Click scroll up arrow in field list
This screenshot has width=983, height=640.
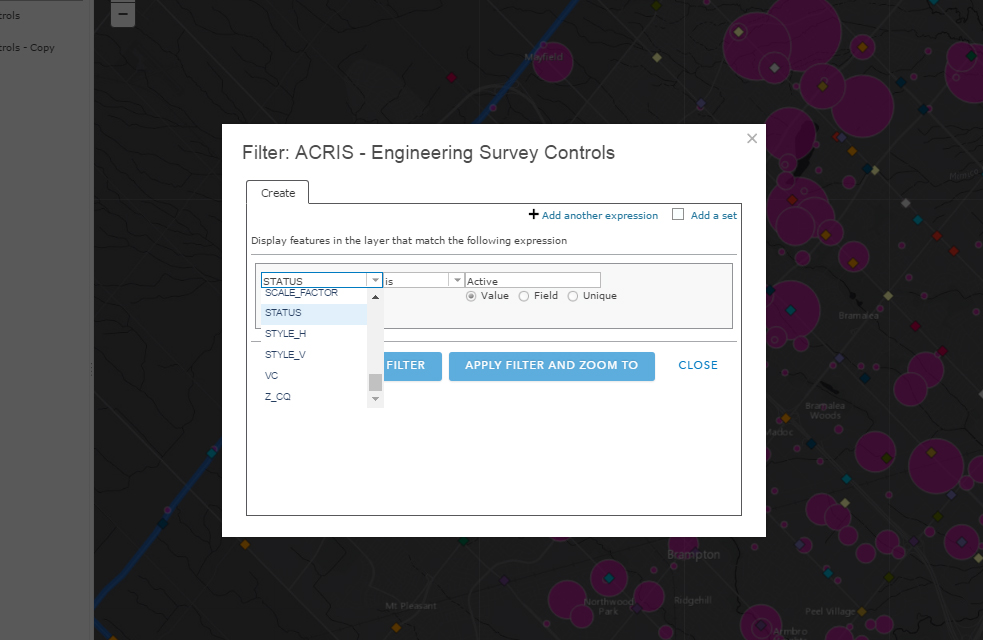click(x=376, y=297)
